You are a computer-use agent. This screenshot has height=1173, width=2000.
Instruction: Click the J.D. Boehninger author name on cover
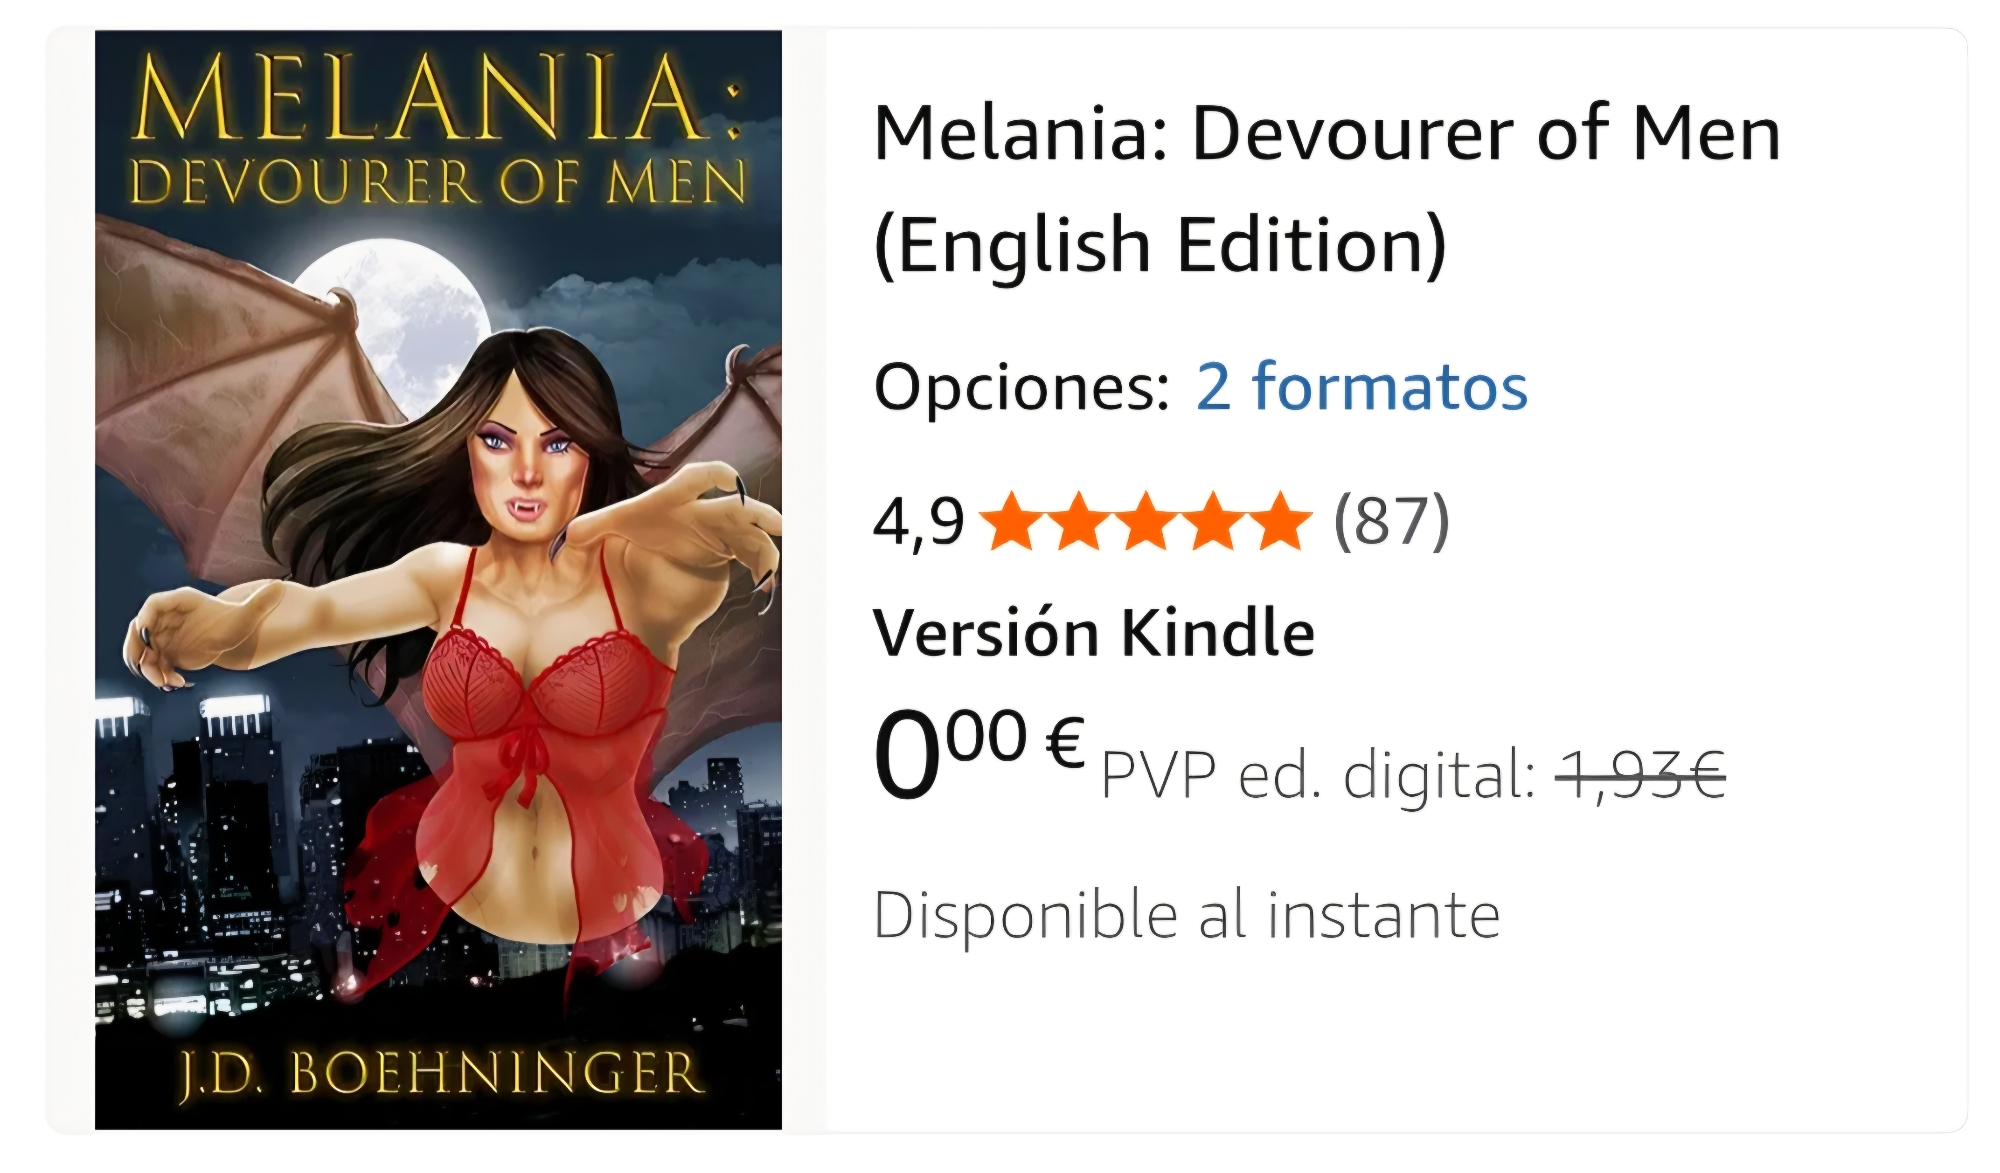tap(441, 1073)
